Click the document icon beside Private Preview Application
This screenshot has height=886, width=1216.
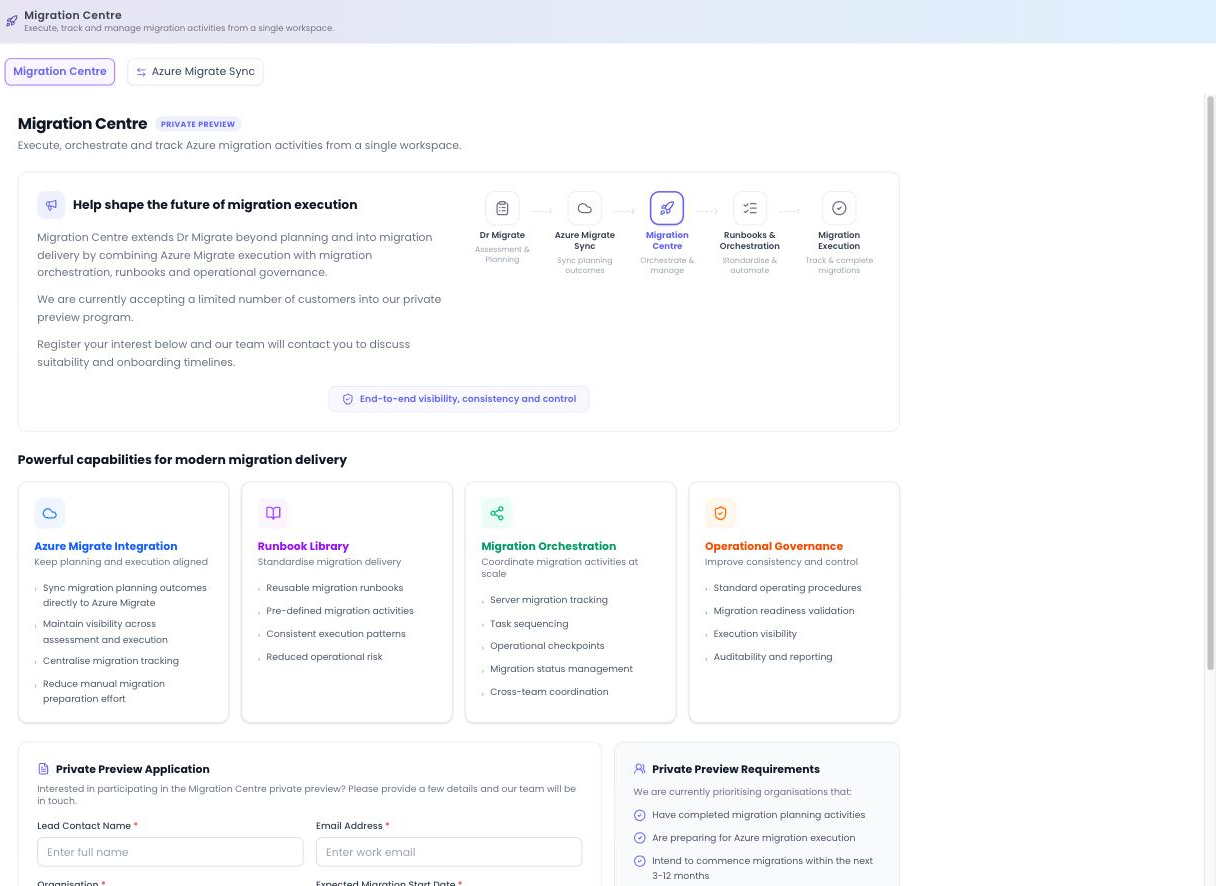43,769
